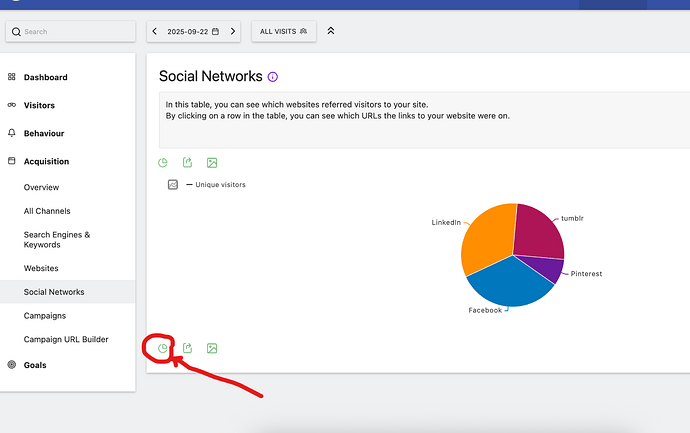Click into the Search input field

76,32
